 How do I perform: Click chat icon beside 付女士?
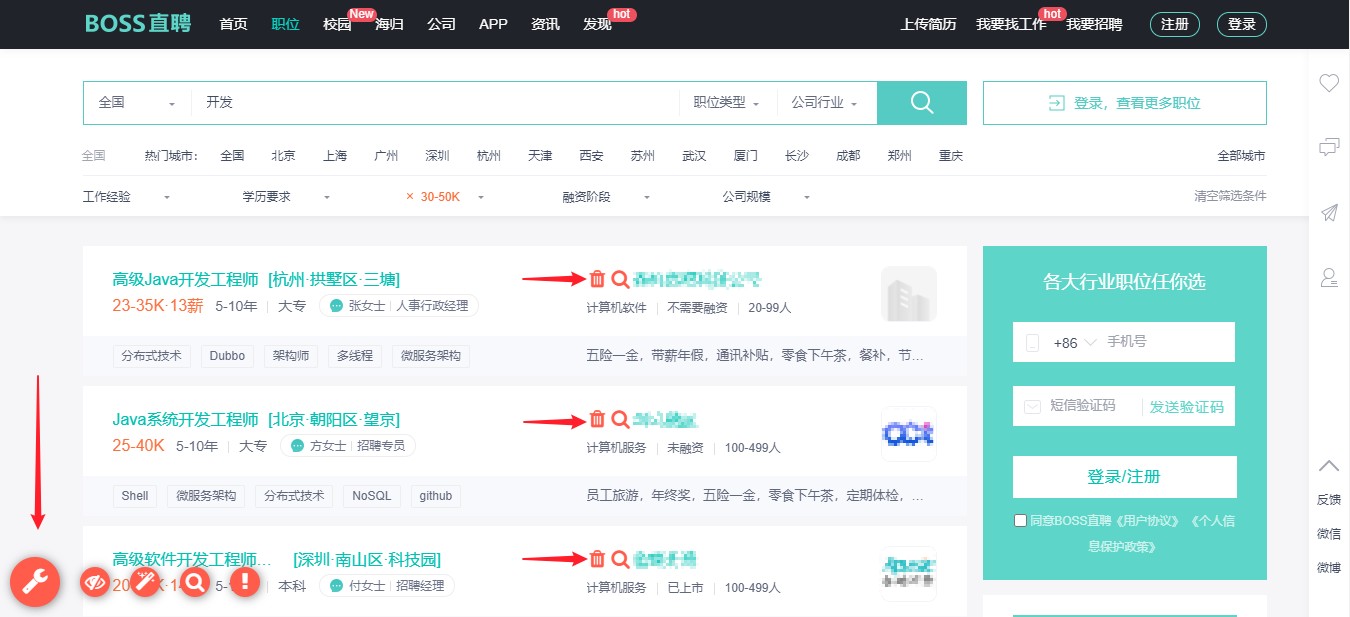click(x=335, y=586)
